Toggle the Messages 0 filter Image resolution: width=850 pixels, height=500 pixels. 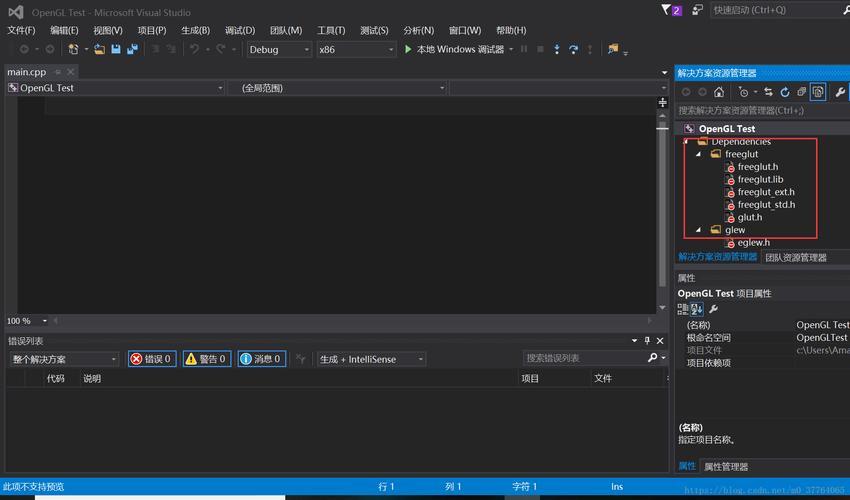(x=261, y=359)
